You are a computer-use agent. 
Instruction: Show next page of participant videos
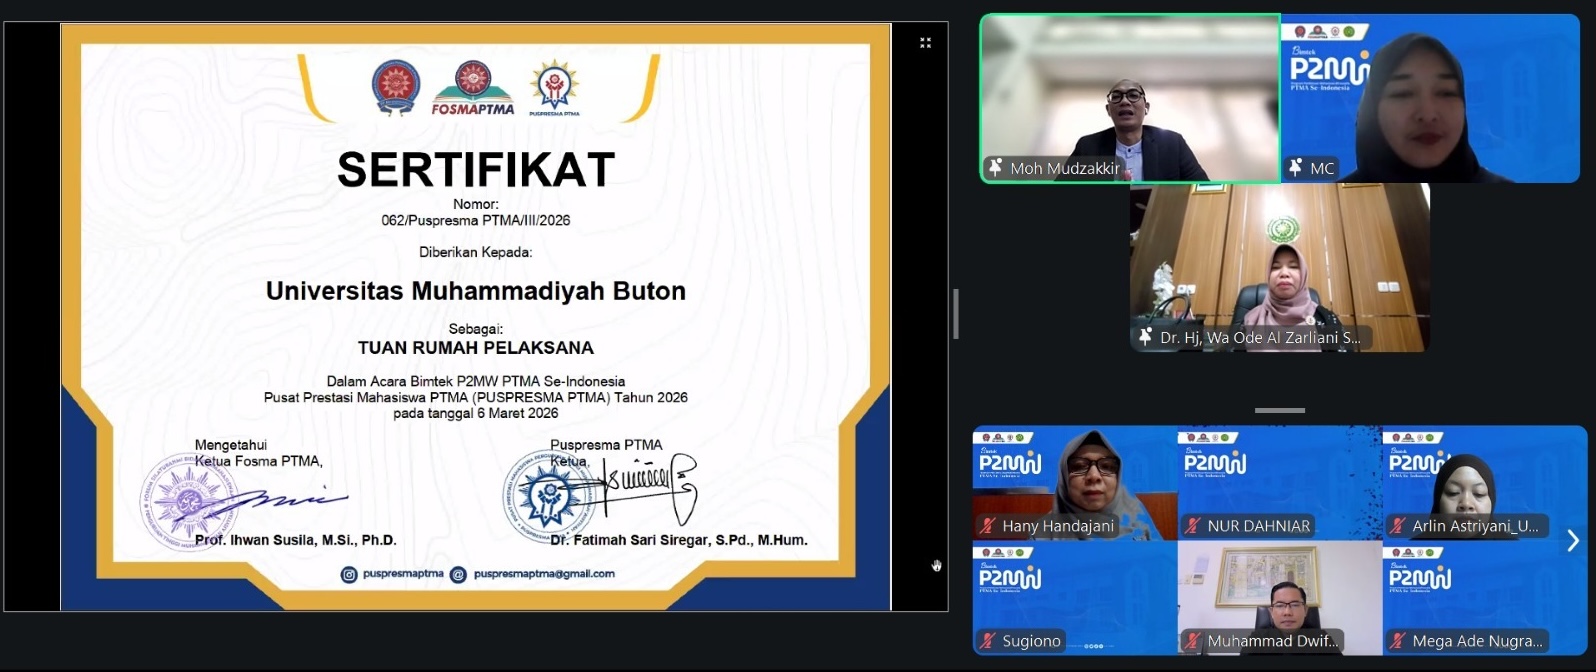coord(1572,541)
